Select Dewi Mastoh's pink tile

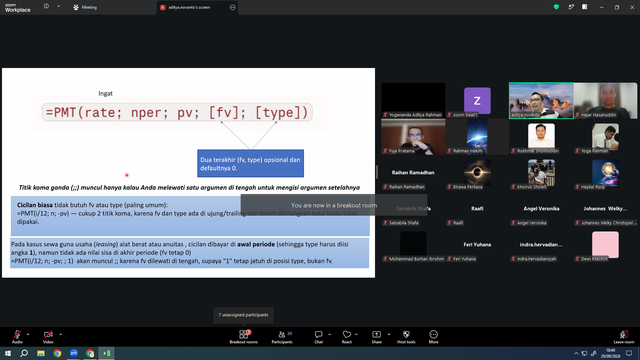click(605, 244)
